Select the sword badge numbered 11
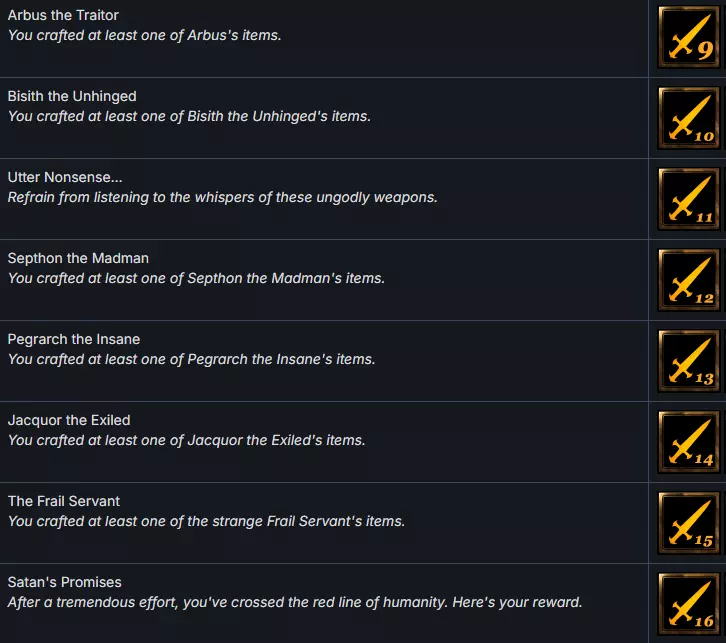The width and height of the screenshot is (726, 643). [688, 199]
